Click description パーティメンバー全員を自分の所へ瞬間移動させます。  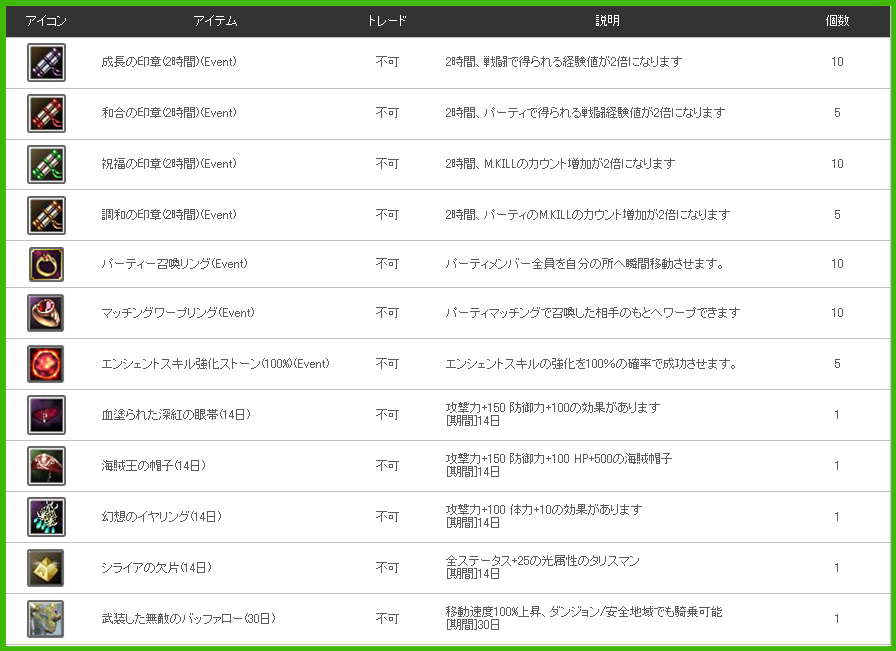click(585, 263)
